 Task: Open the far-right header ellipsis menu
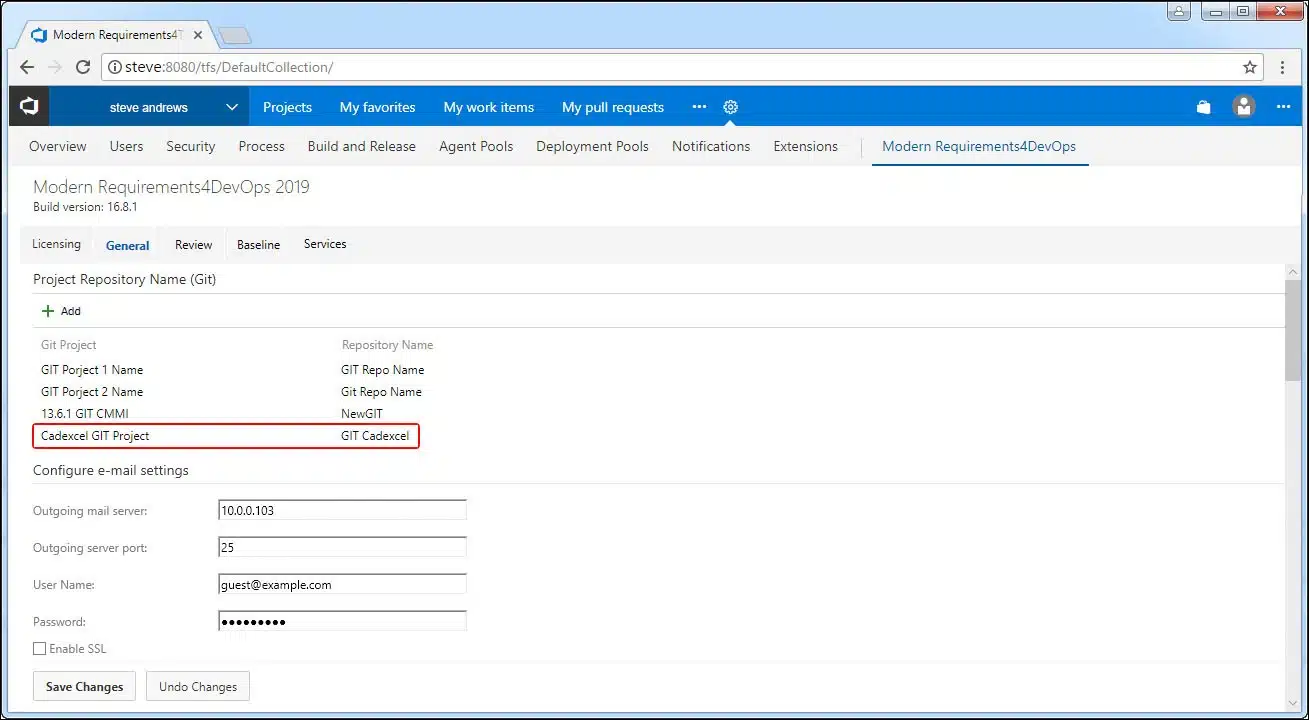click(x=1283, y=107)
